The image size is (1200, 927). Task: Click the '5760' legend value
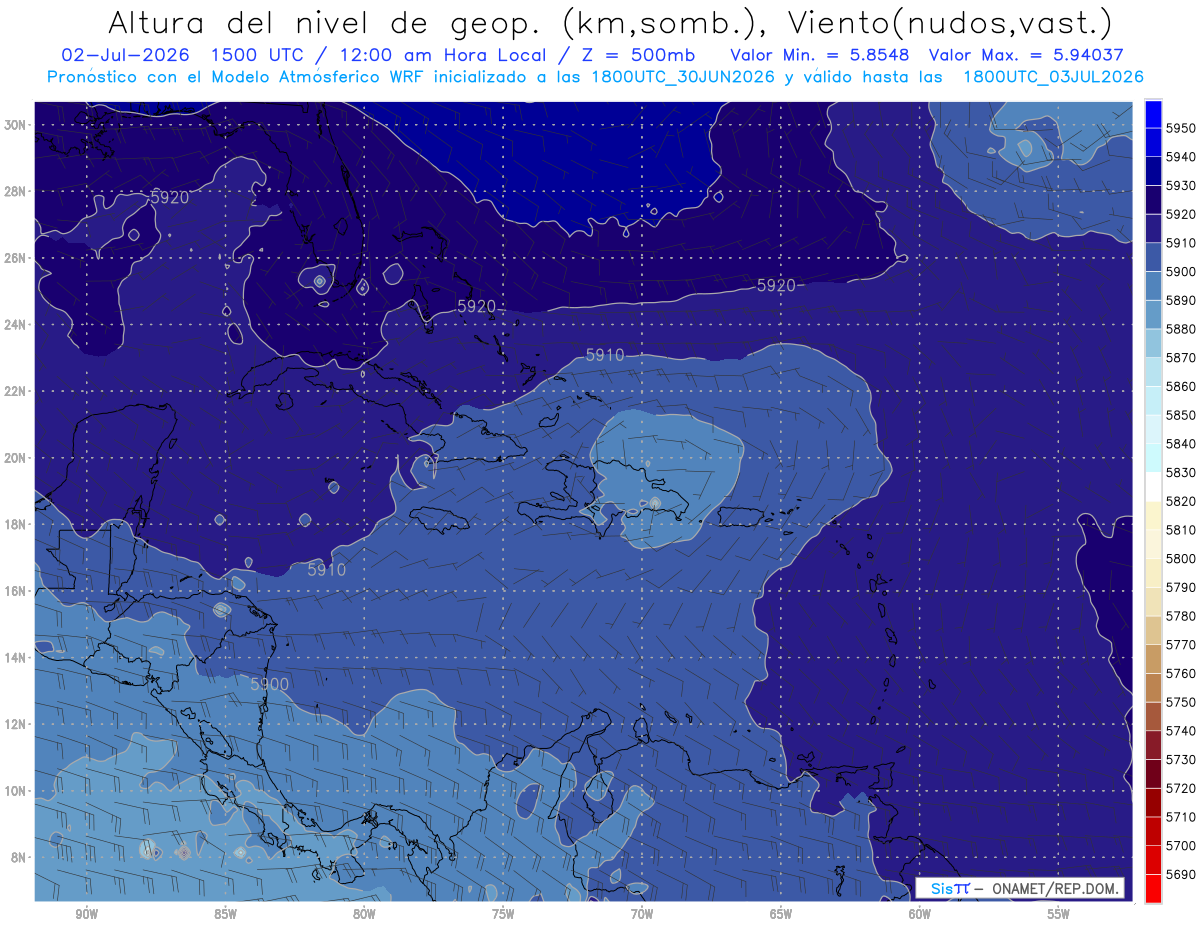click(x=1180, y=673)
